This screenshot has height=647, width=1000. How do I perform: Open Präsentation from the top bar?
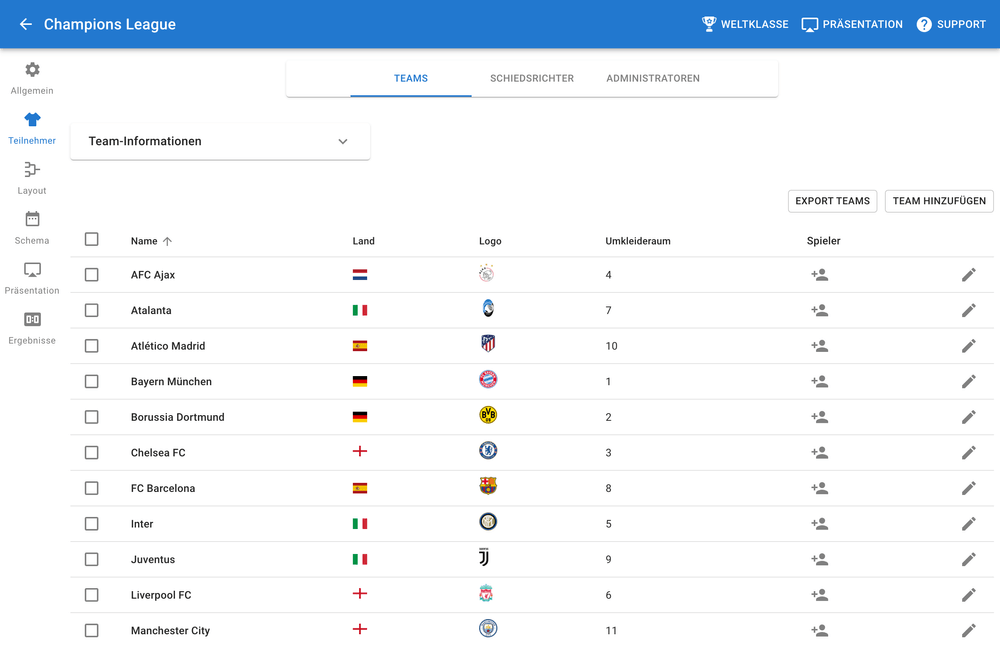(x=852, y=24)
